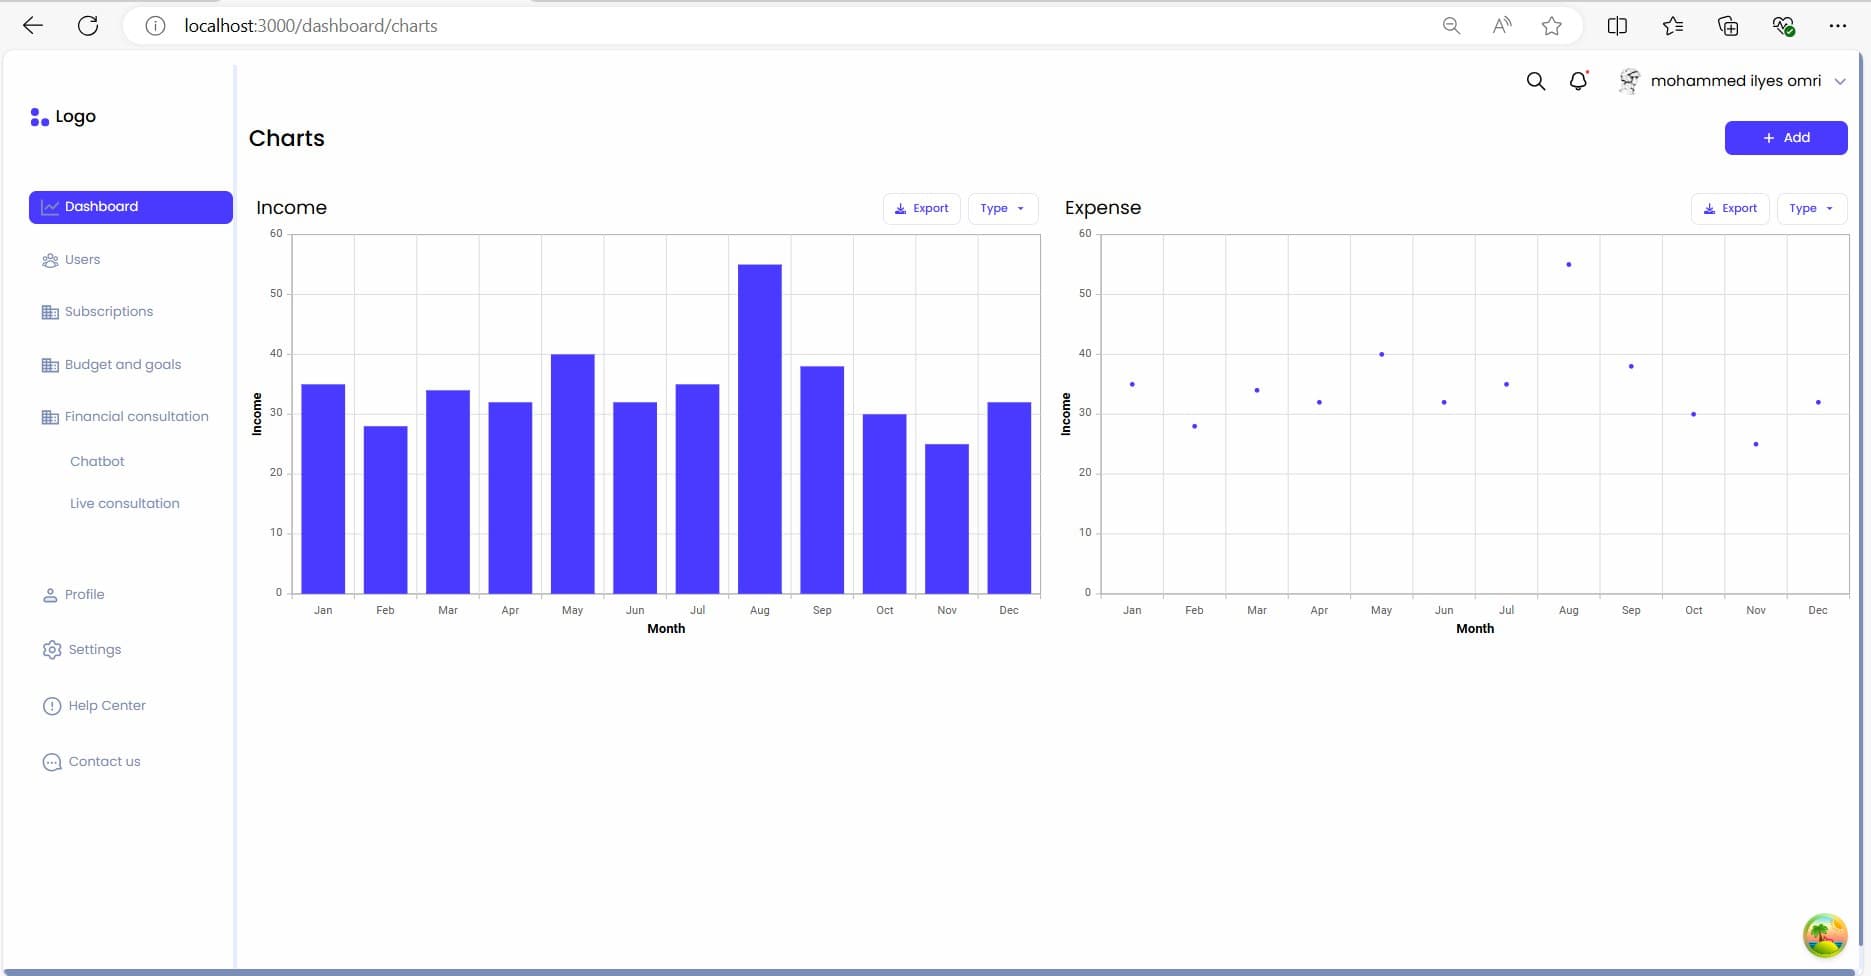Add page to favorites with star icon
The width and height of the screenshot is (1871, 976).
[x=1551, y=26]
